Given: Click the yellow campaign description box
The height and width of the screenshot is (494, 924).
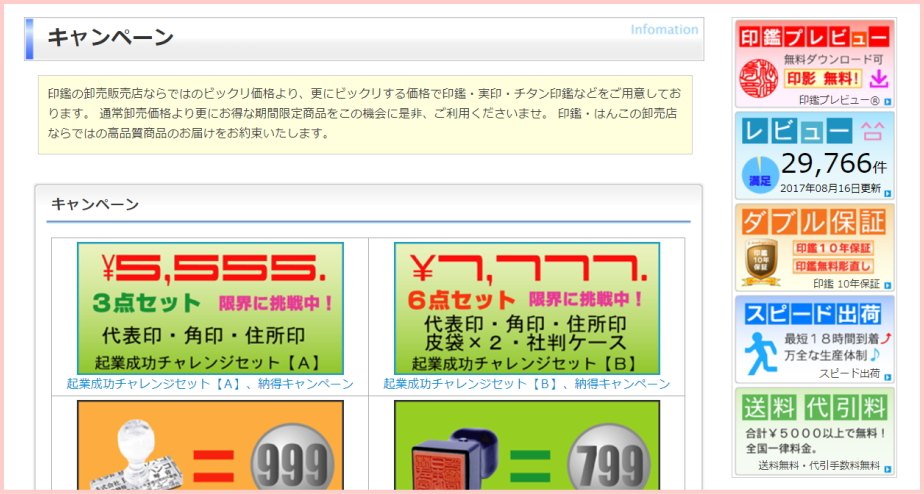Looking at the screenshot, I should pyautogui.click(x=365, y=114).
